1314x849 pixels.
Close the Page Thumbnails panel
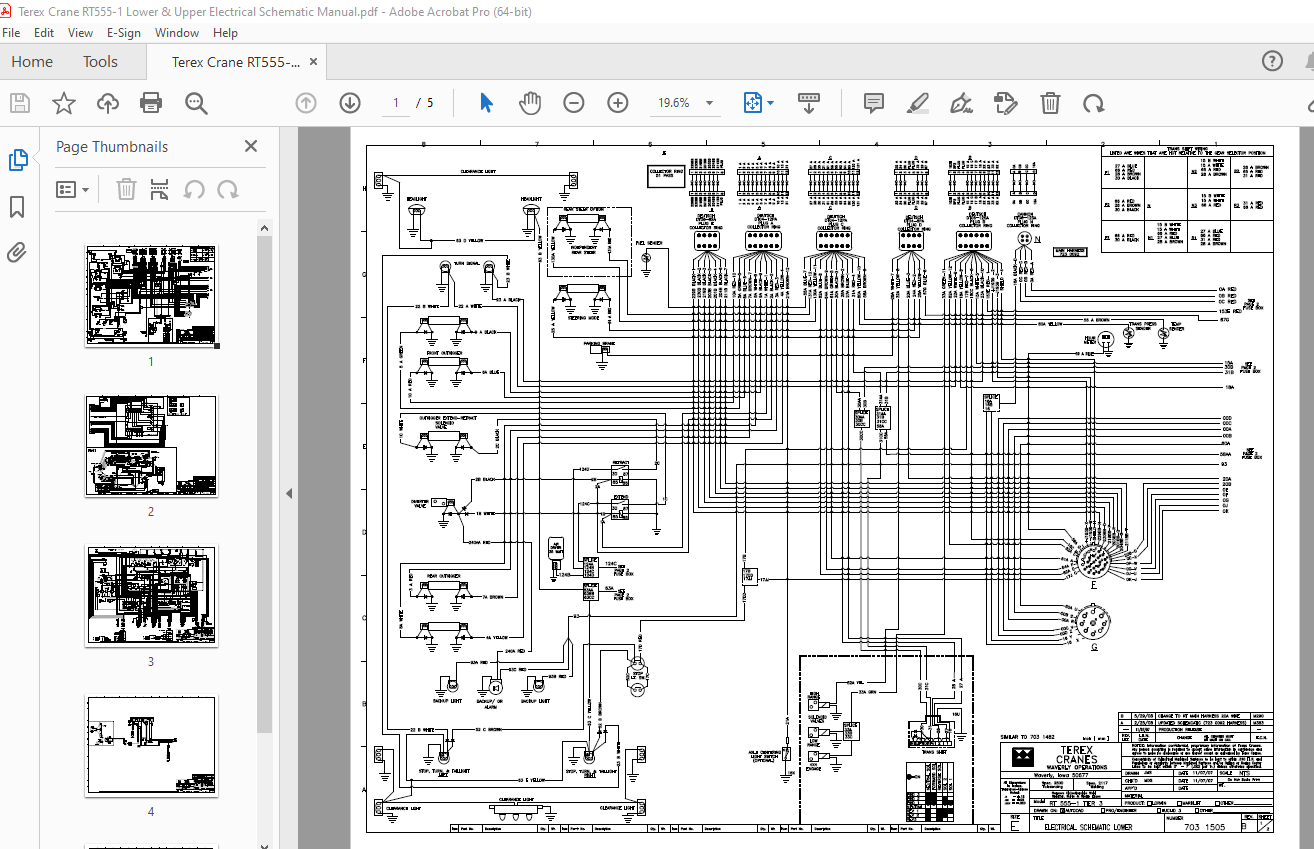pos(251,146)
